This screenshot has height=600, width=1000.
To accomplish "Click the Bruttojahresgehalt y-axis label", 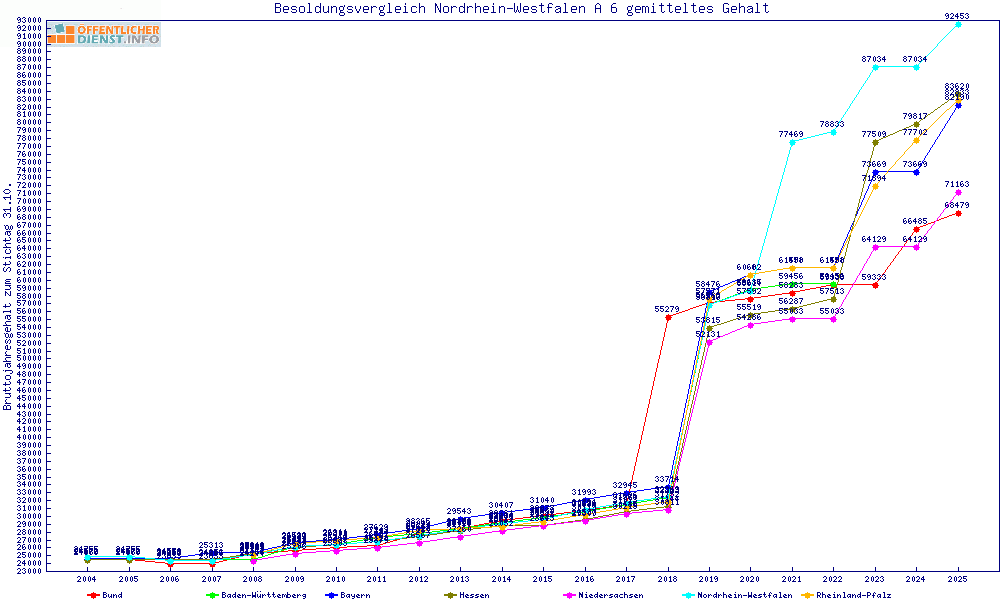I will [8, 296].
